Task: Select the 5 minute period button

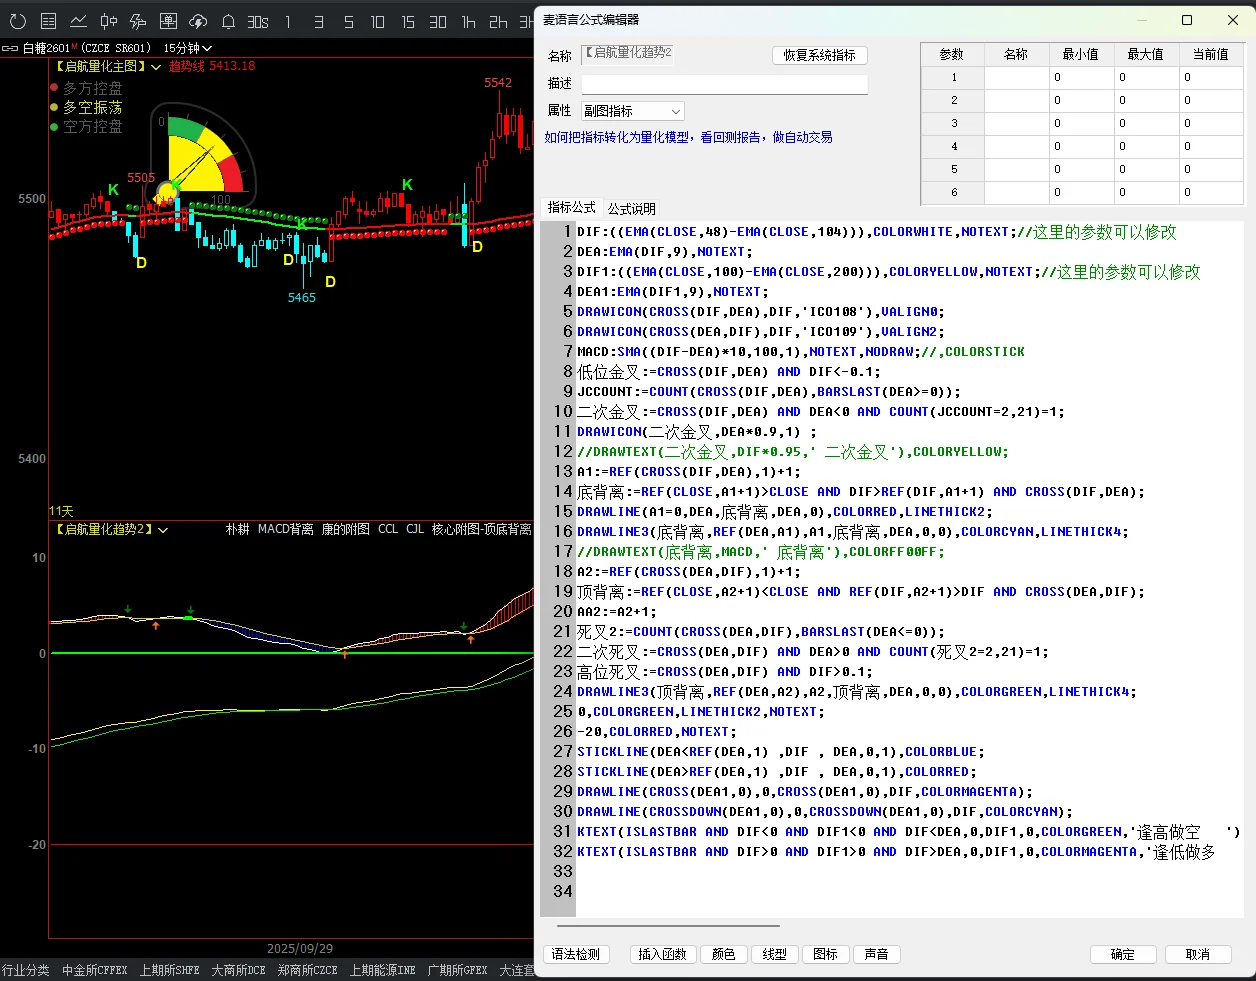Action: tap(348, 21)
